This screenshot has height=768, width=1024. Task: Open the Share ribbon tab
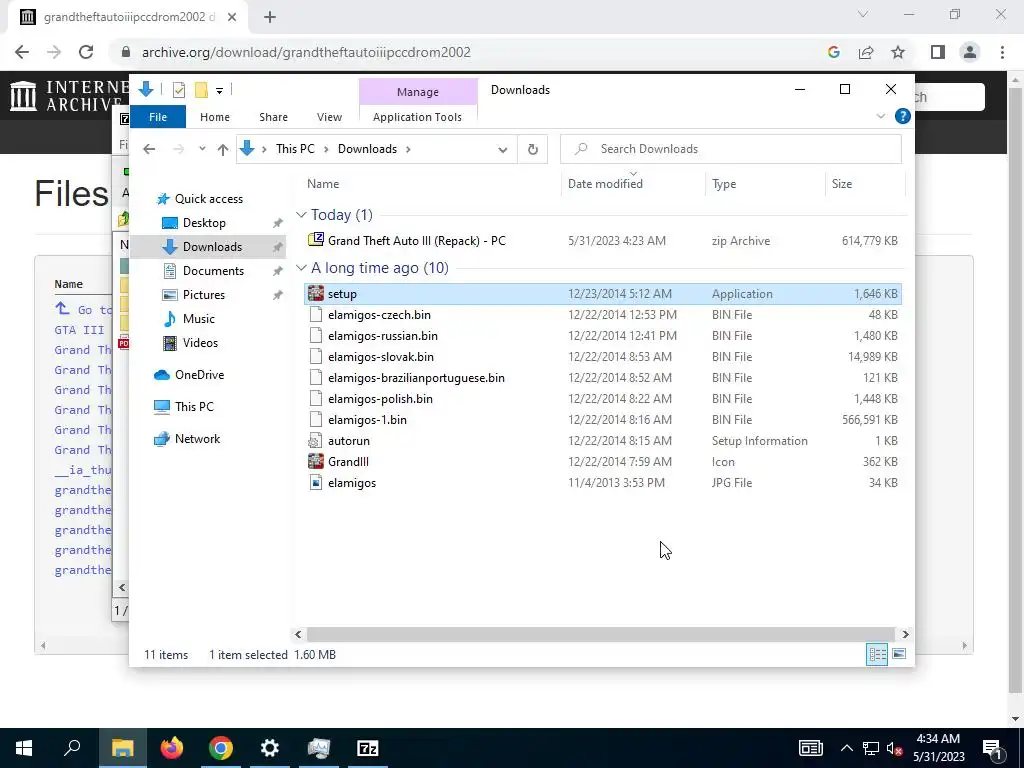tap(273, 117)
